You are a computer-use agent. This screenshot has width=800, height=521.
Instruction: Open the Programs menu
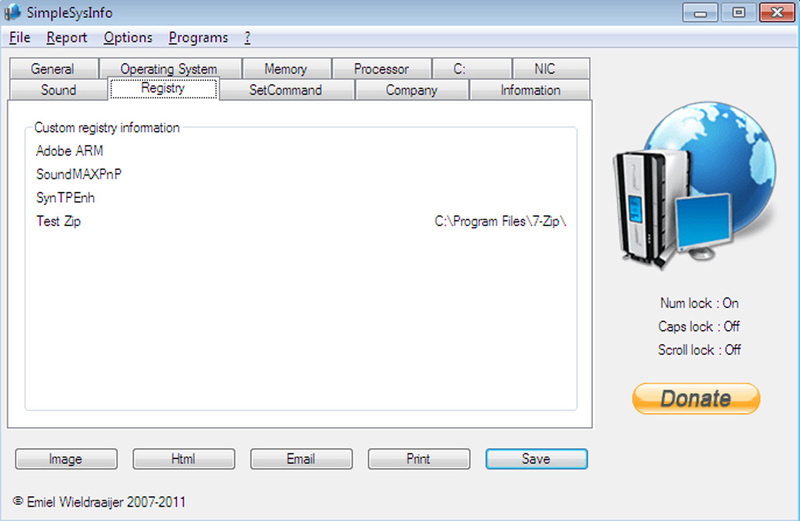point(198,38)
